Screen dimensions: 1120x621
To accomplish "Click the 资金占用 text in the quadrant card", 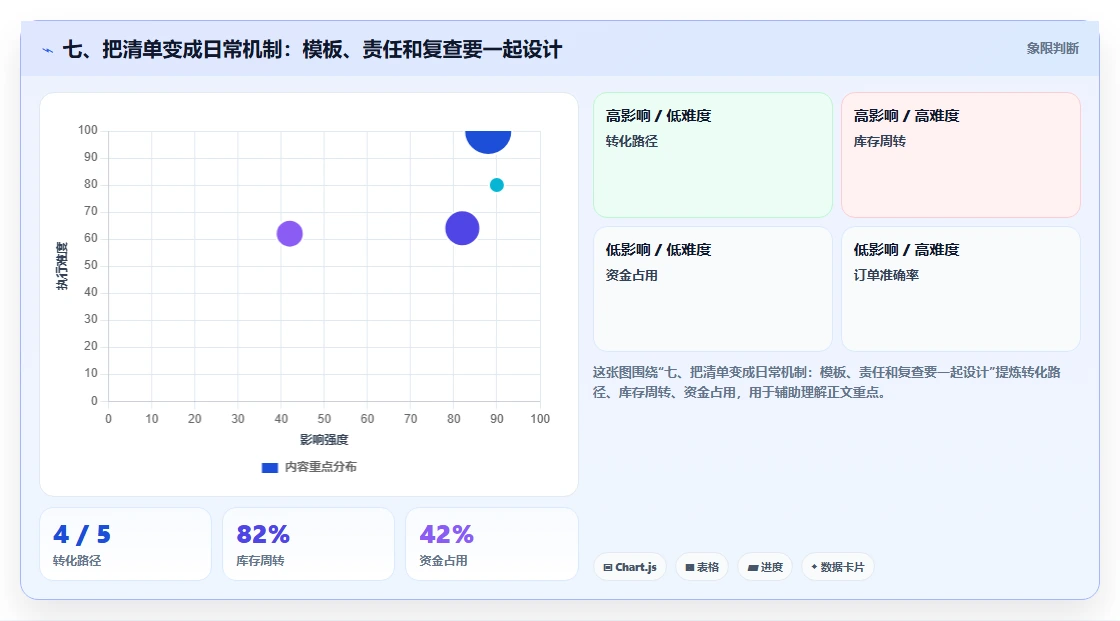I will pos(631,275).
